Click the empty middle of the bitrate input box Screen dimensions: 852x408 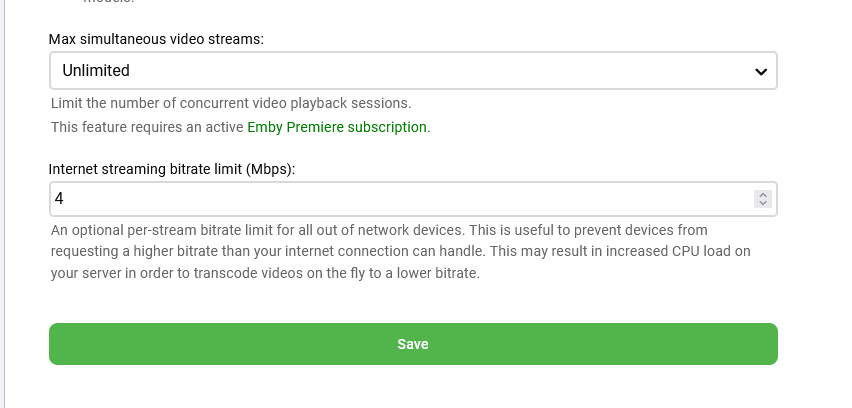tap(400, 199)
